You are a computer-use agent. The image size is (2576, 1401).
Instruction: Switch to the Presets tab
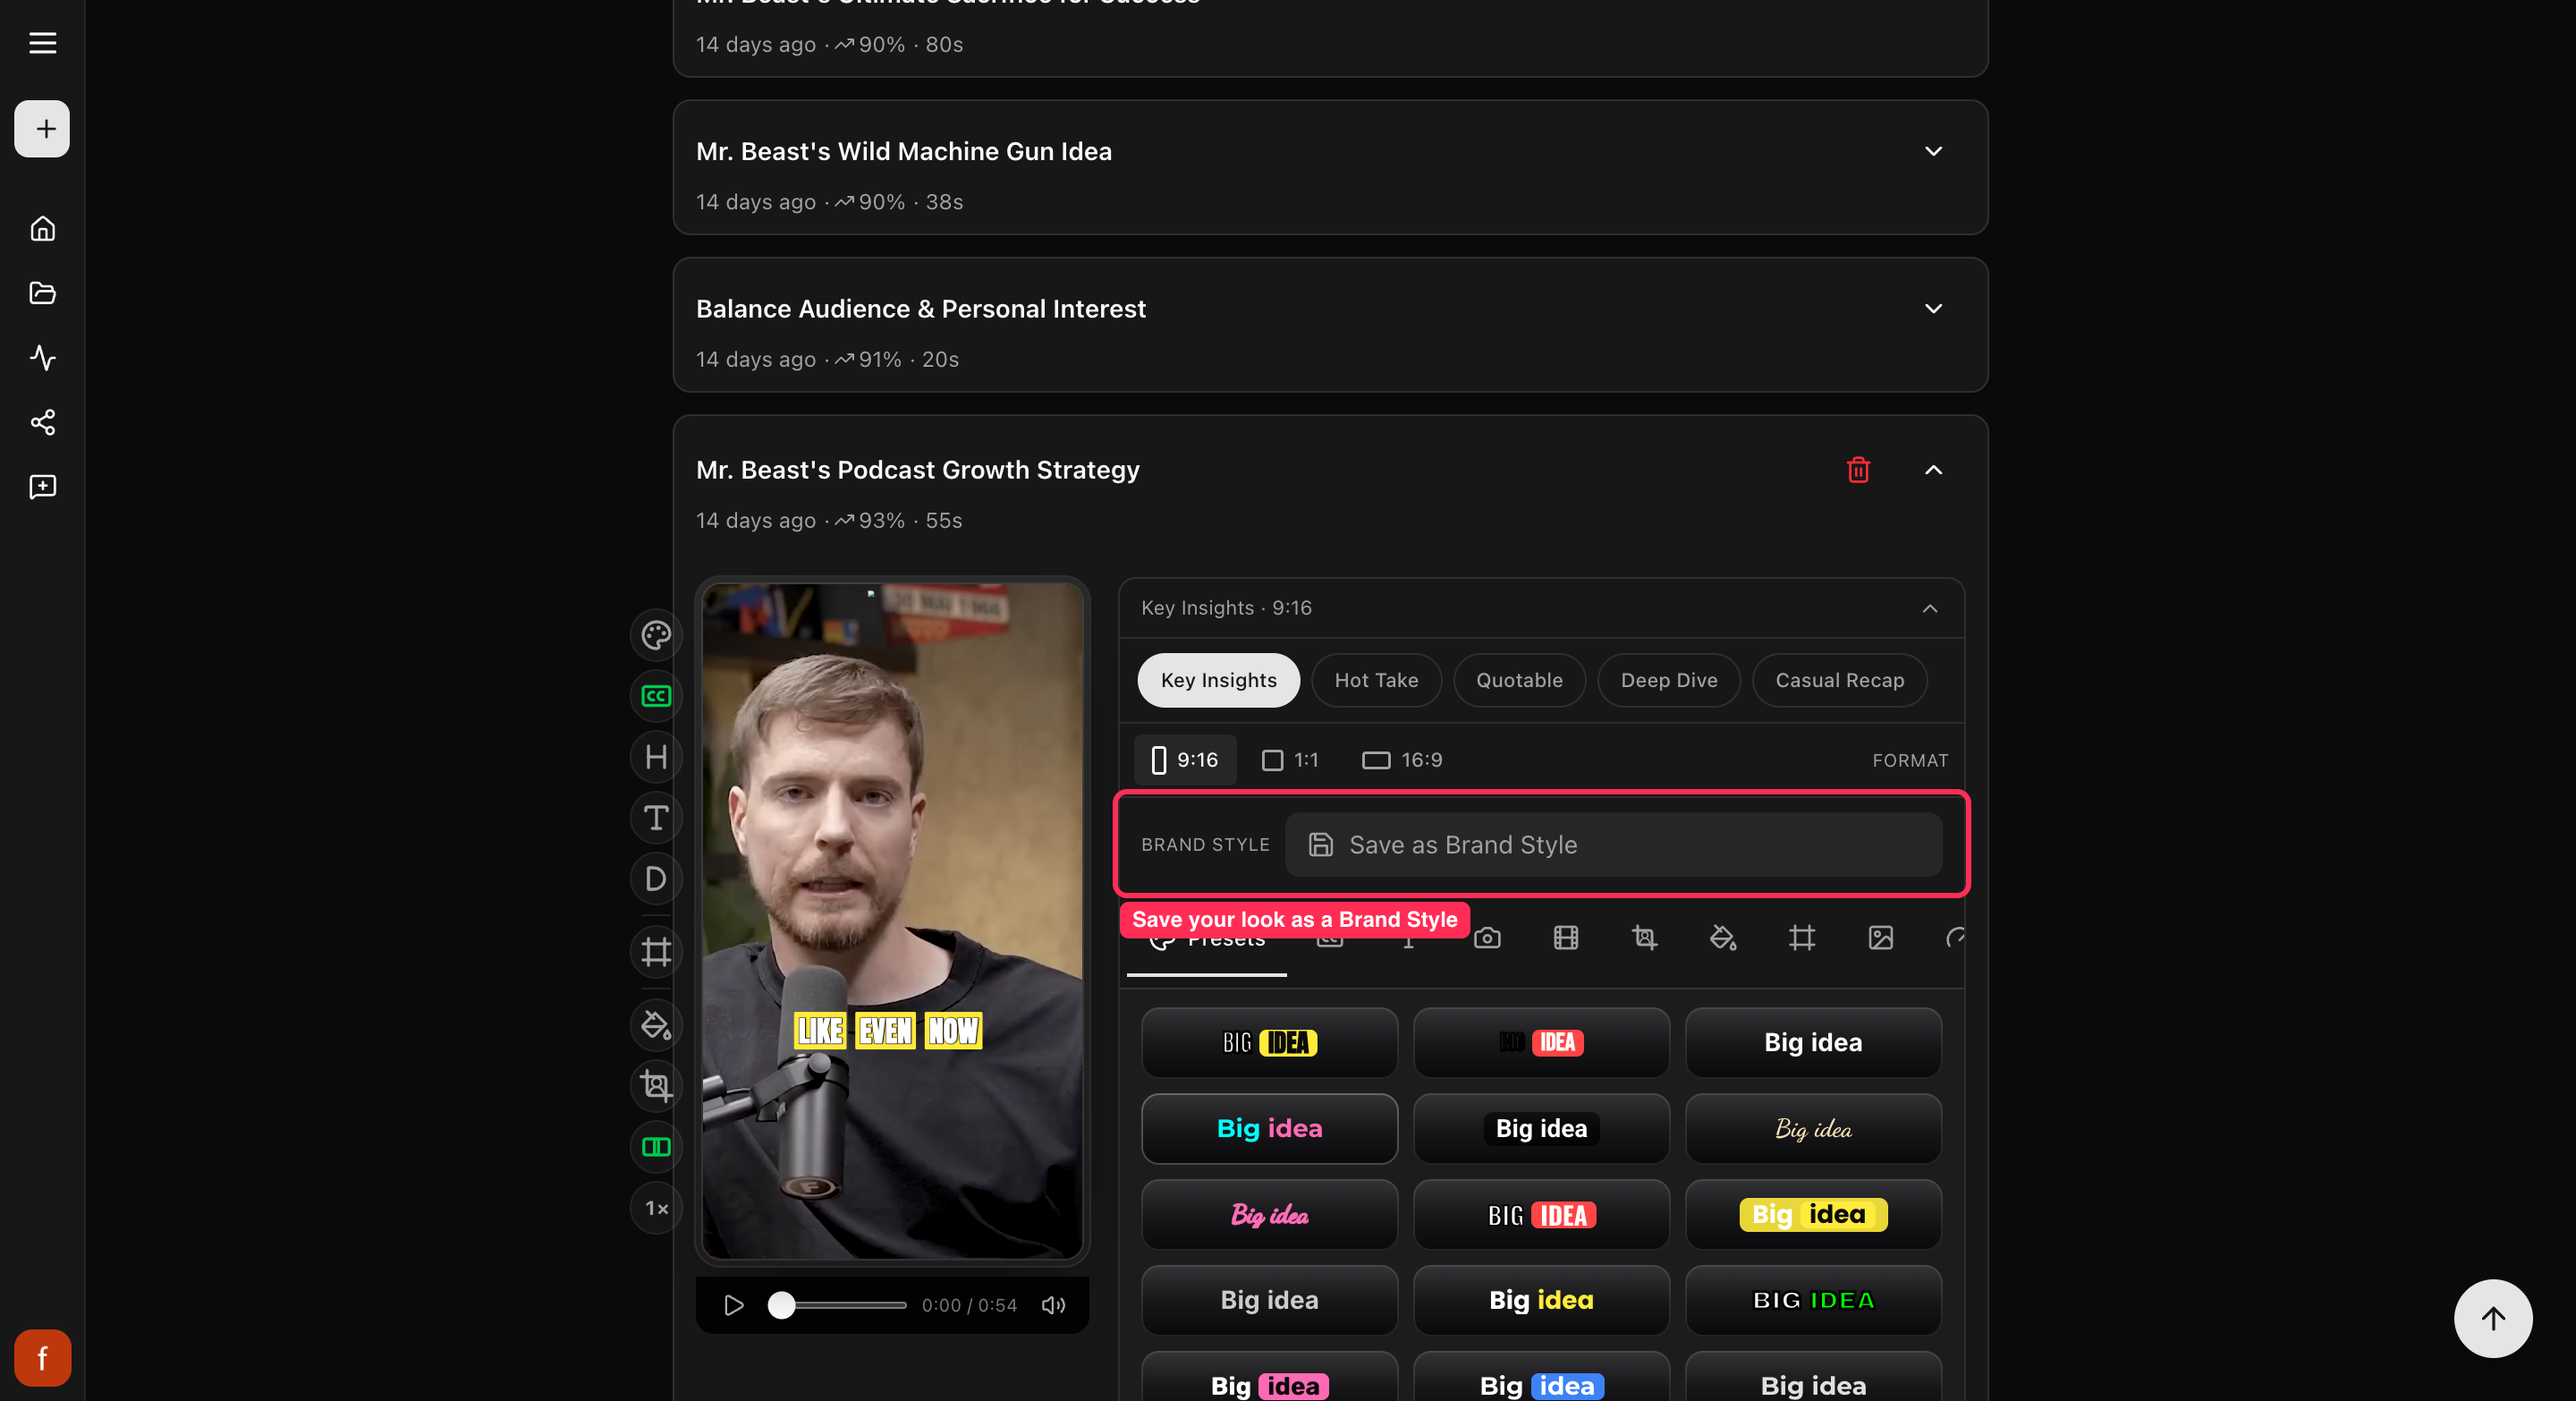point(1207,940)
